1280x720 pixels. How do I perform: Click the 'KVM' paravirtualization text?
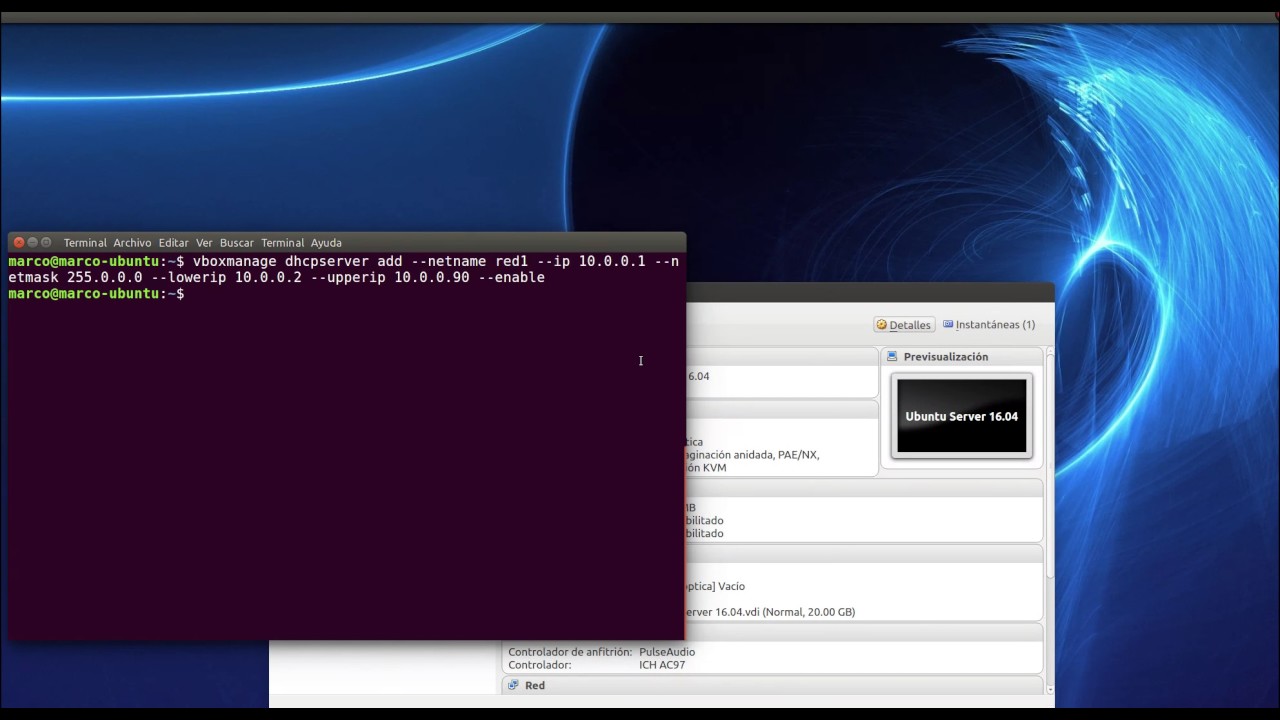point(714,468)
